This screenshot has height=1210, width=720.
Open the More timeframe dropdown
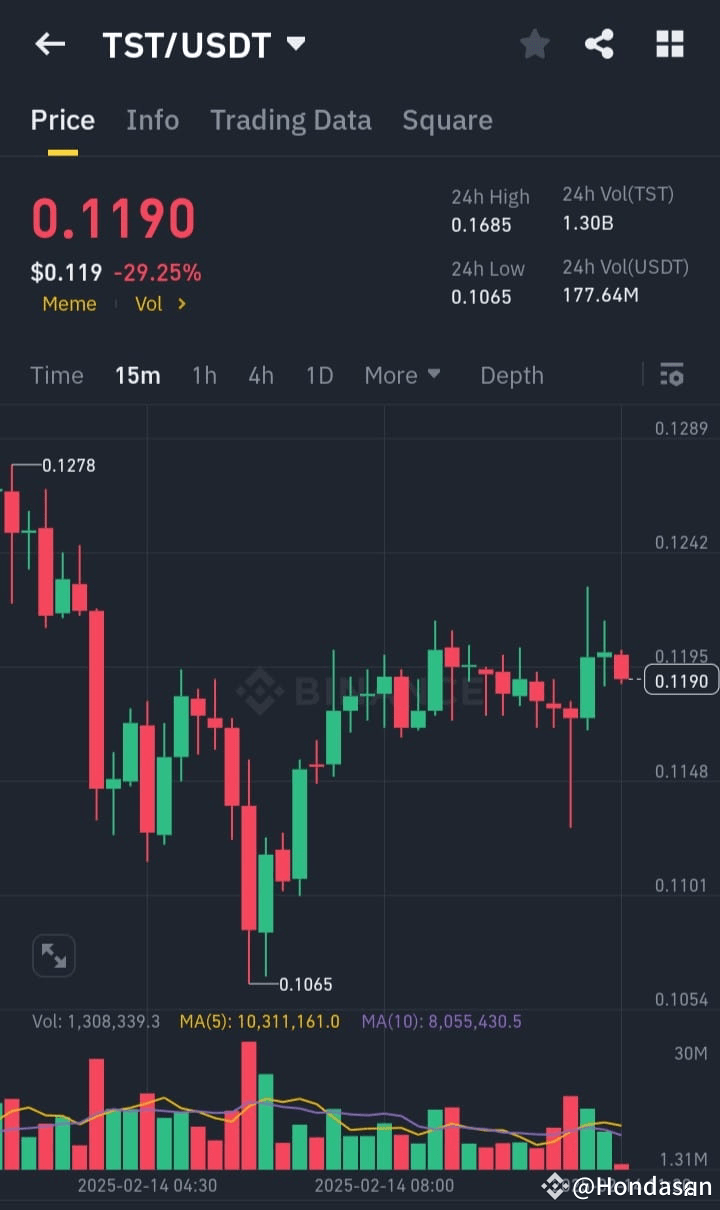click(402, 375)
